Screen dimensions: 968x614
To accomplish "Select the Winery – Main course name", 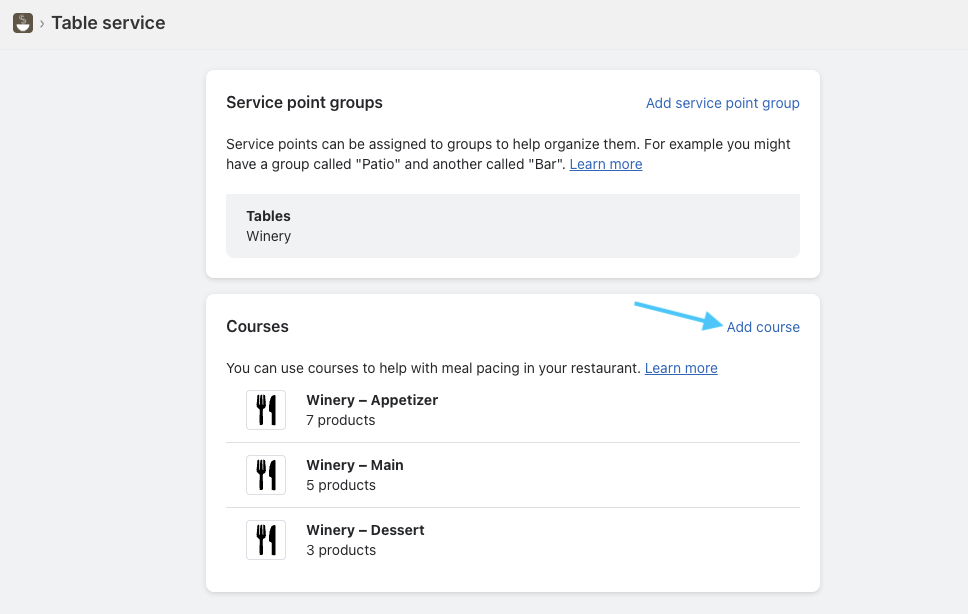I will point(354,465).
